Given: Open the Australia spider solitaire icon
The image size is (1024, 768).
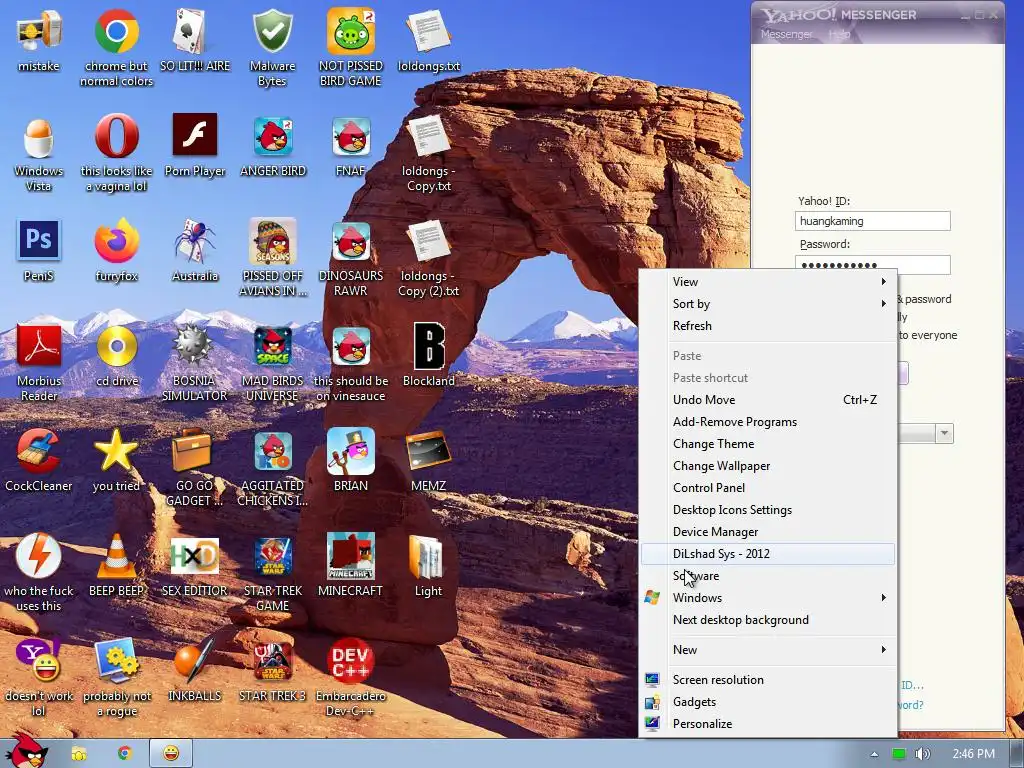Looking at the screenshot, I should click(x=195, y=241).
